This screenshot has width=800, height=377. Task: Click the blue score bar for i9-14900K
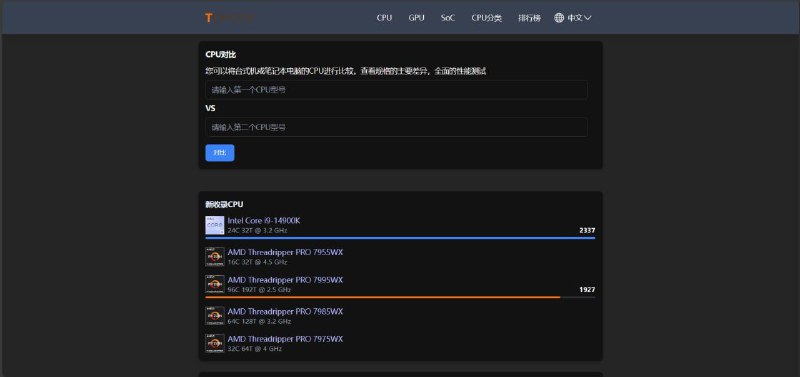point(400,238)
